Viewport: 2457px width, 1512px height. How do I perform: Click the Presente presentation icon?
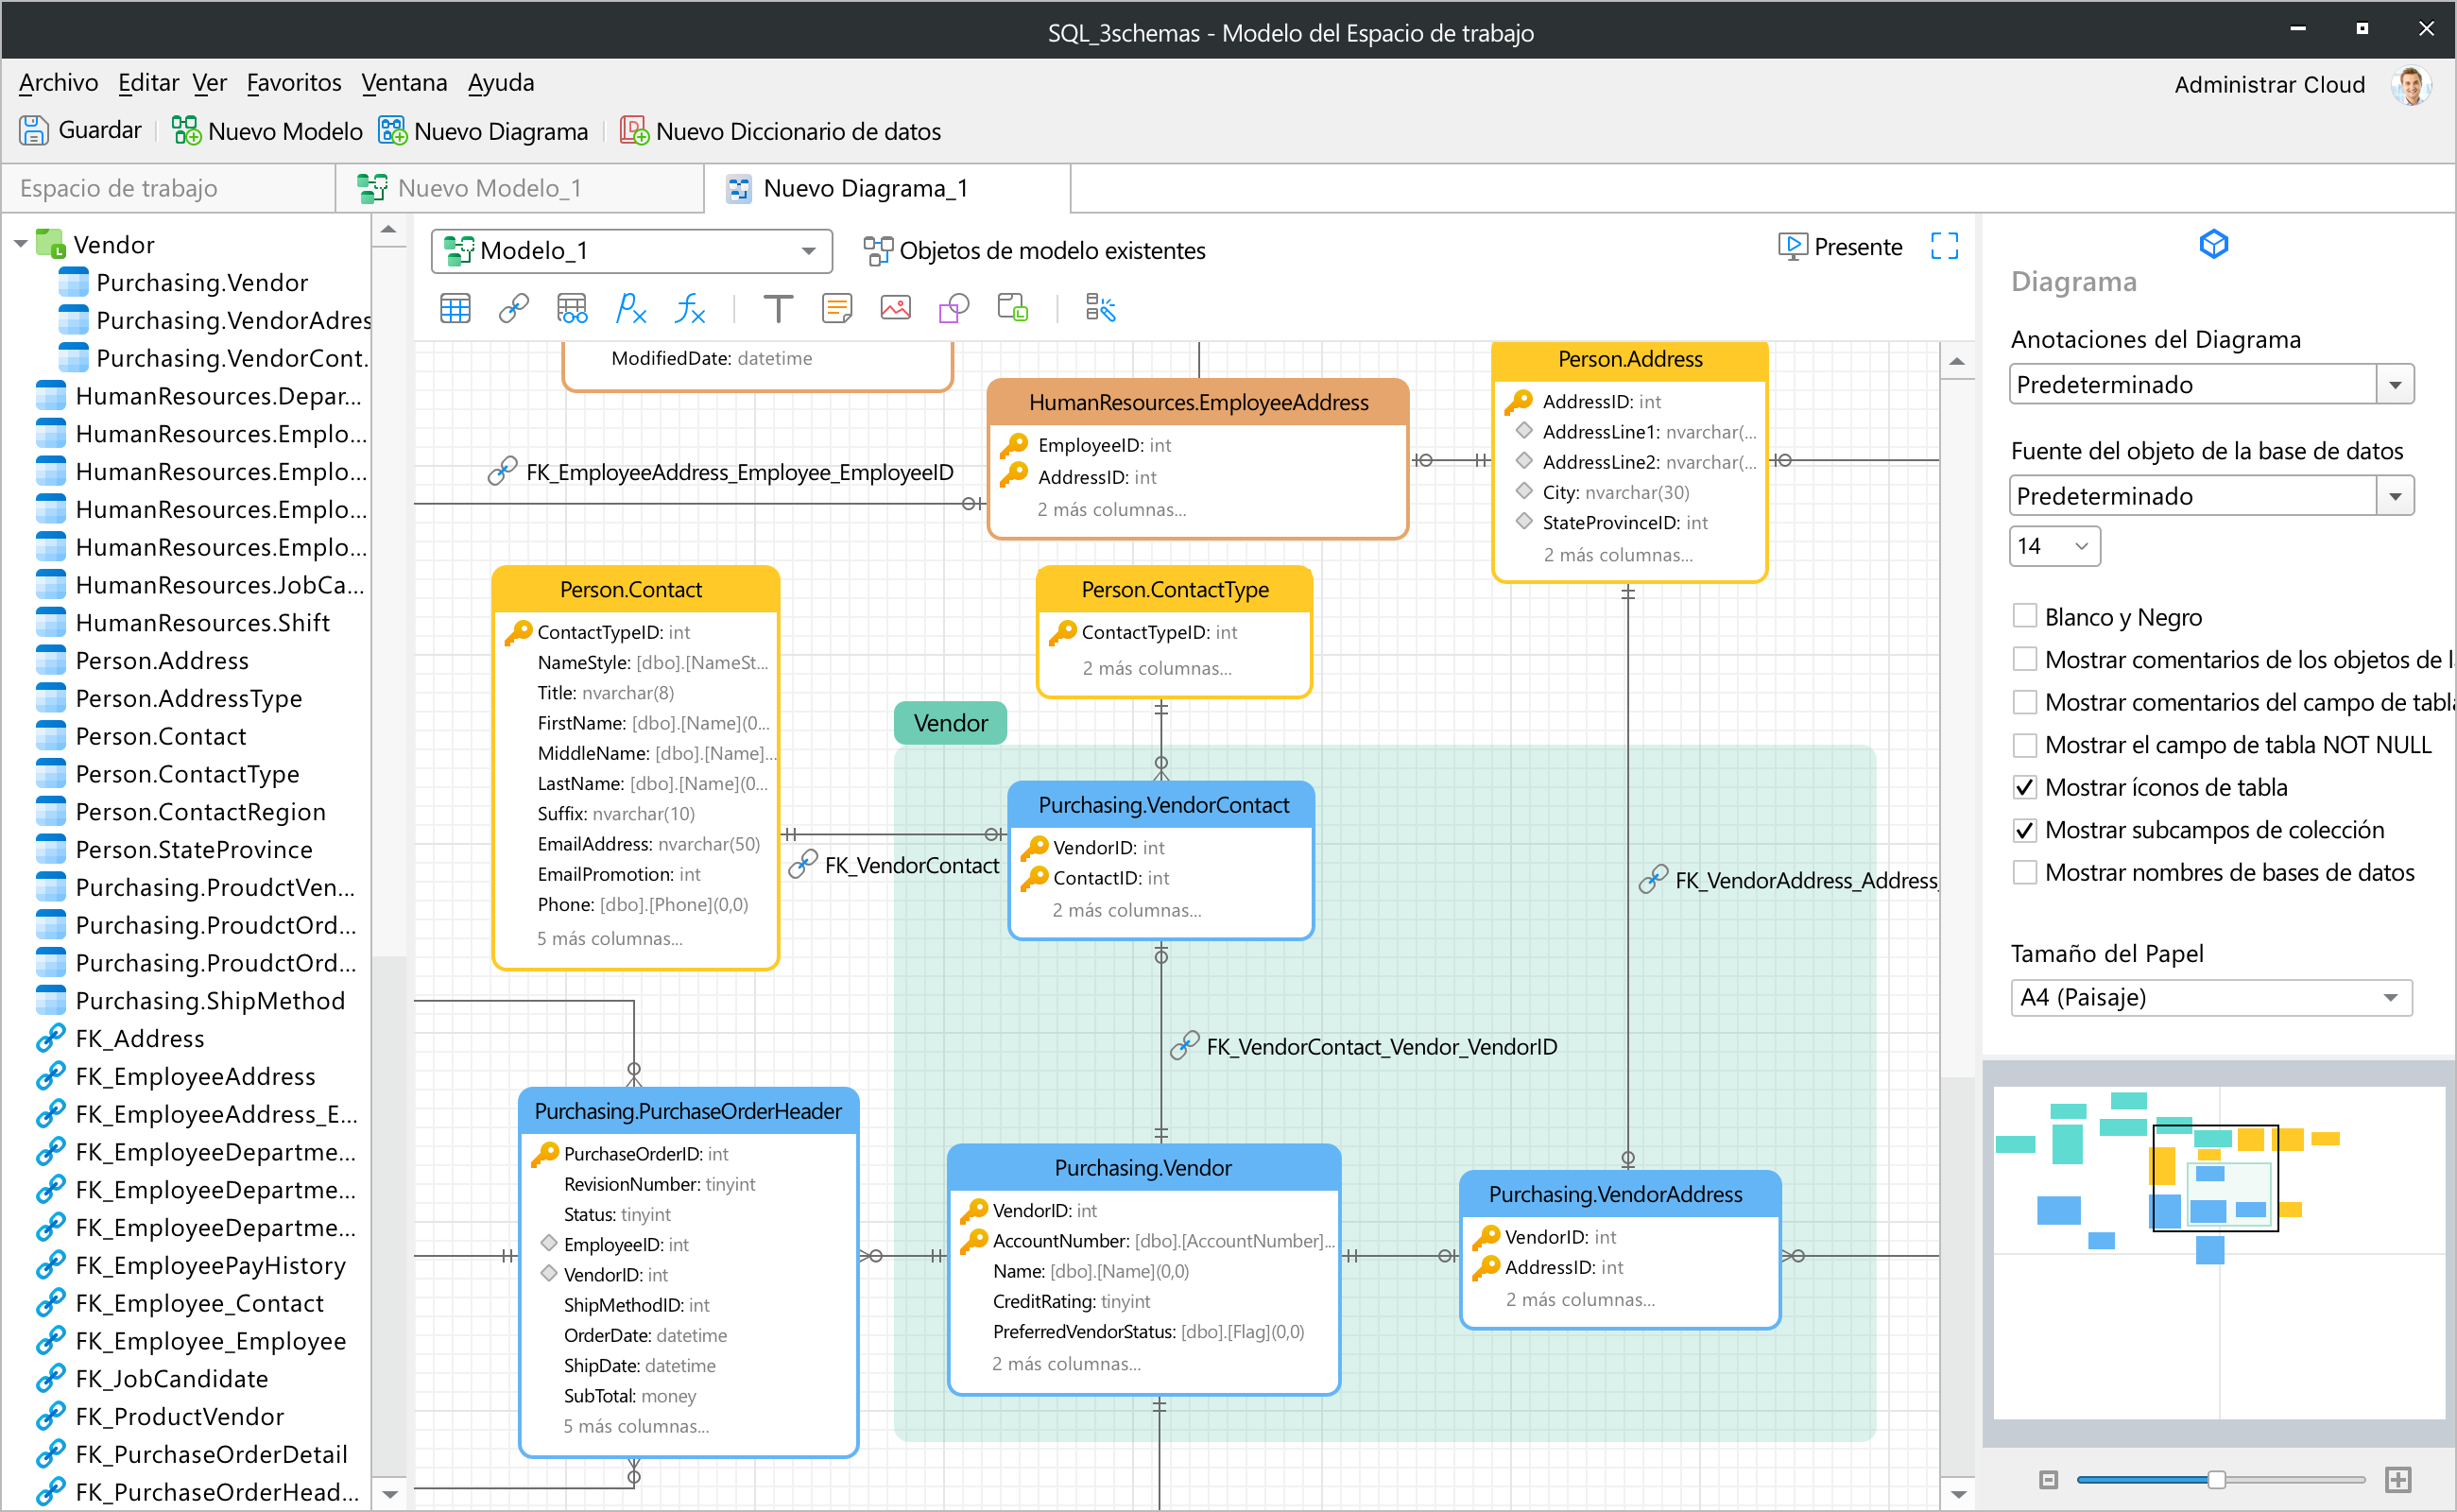coord(1793,246)
